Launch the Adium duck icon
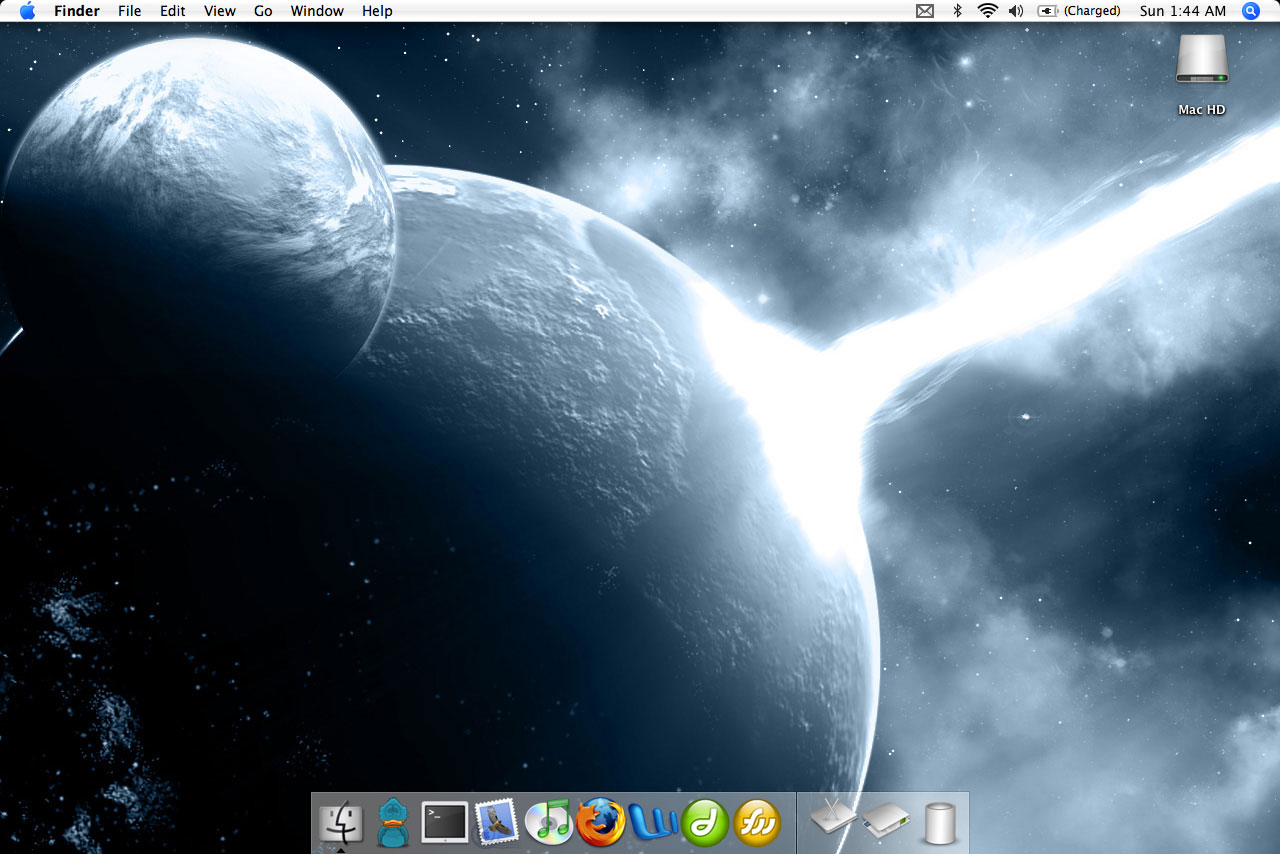This screenshot has height=854, width=1280. click(x=393, y=823)
